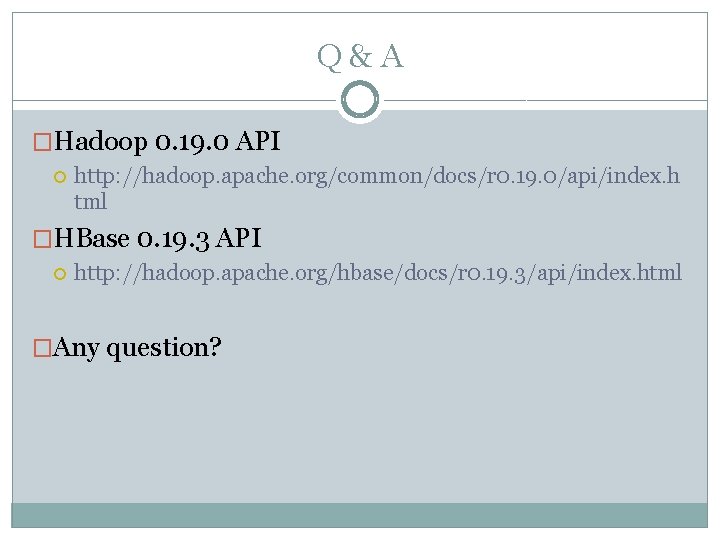The height and width of the screenshot is (540, 720).
Task: Open the Hadoop common docs r0.19.0 link
Action: point(376,177)
